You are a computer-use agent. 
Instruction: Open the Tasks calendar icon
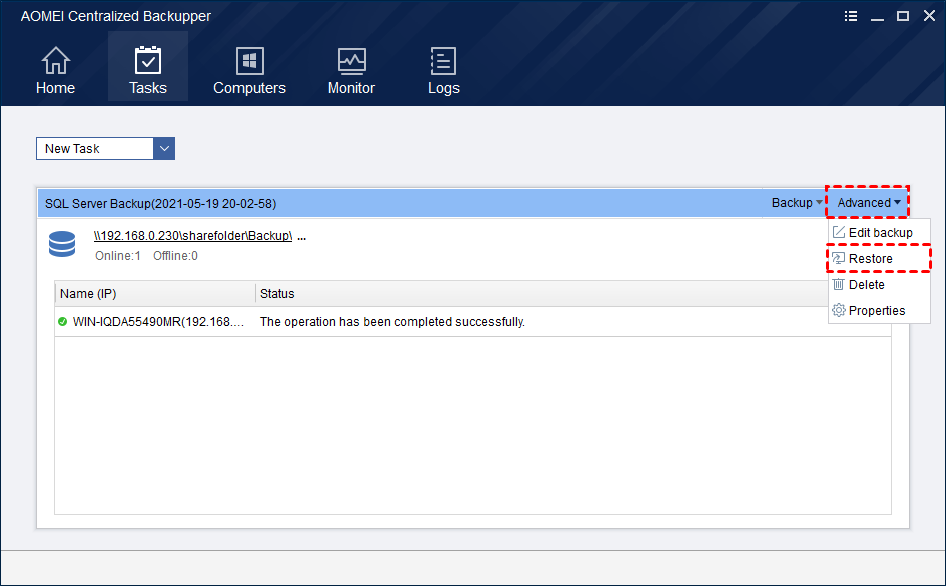coord(148,60)
